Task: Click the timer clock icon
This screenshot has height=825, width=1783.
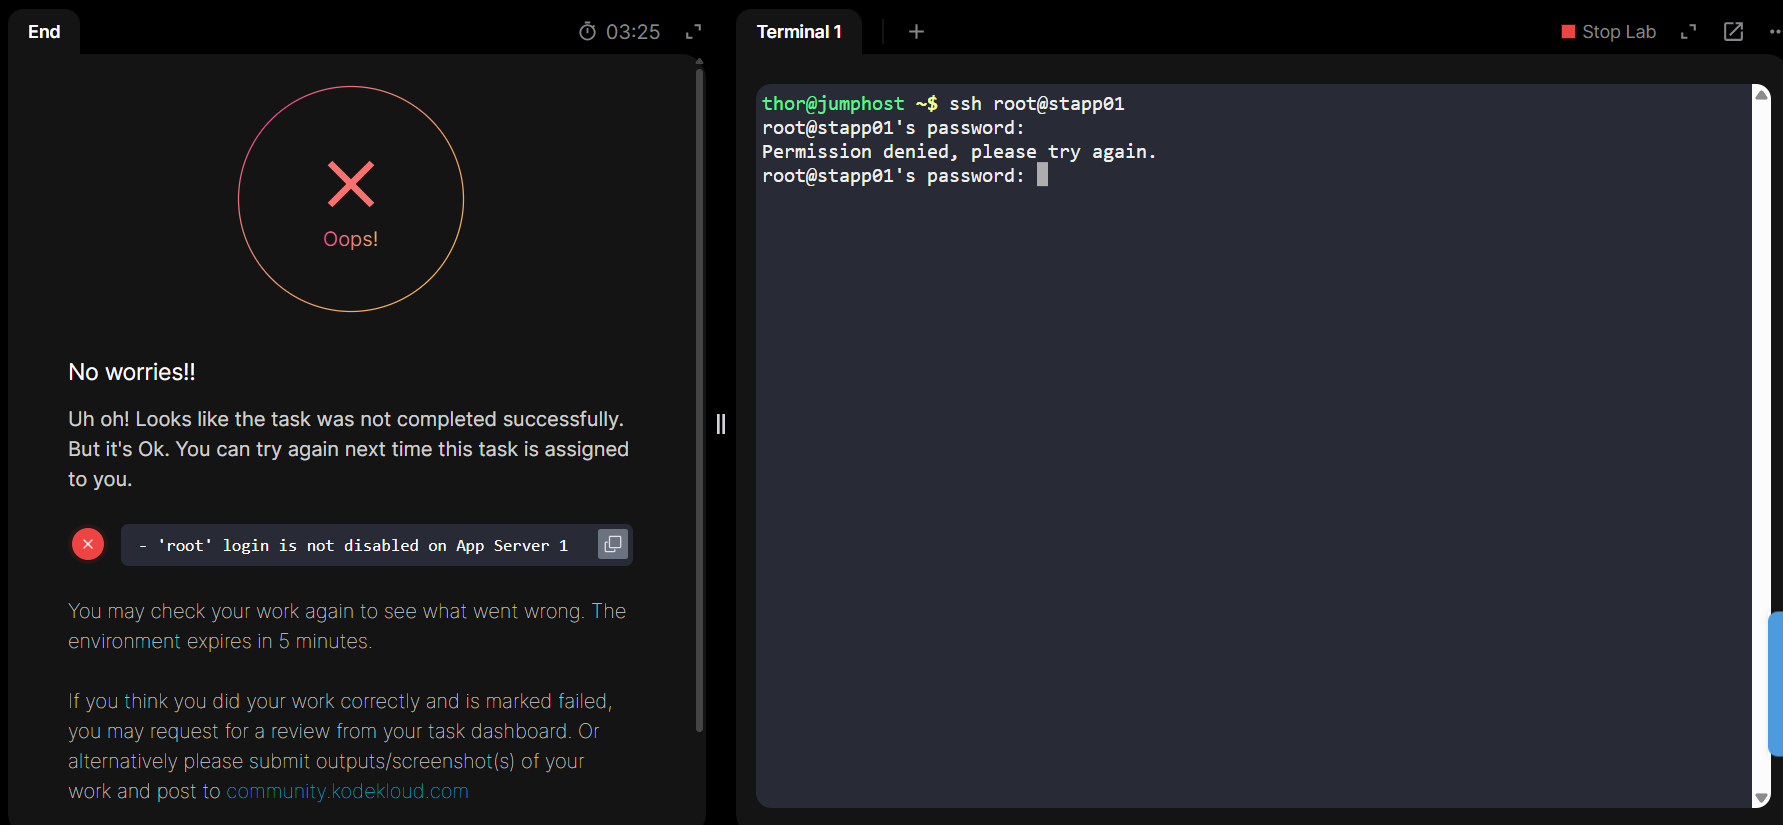Action: [587, 32]
